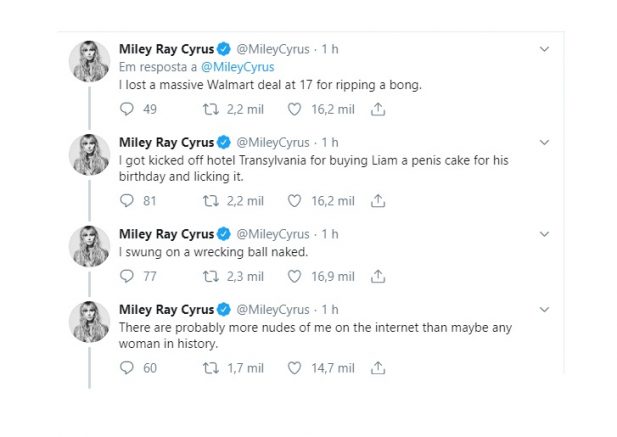617x437 pixels.
Task: Like the Walmart deal tweet
Action: (294, 109)
